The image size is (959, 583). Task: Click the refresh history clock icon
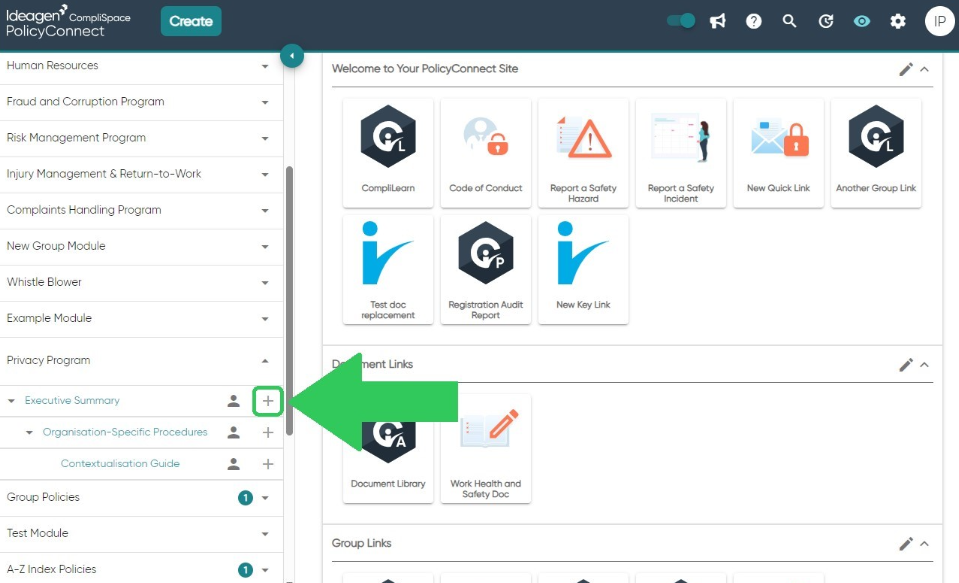point(826,21)
